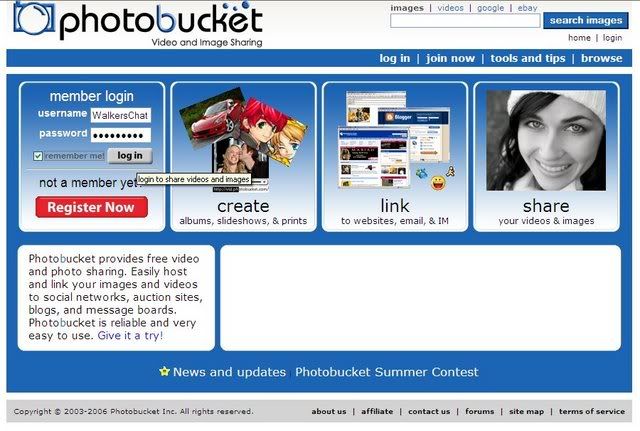
Task: Open the link websites screenshot image
Action: point(395,140)
